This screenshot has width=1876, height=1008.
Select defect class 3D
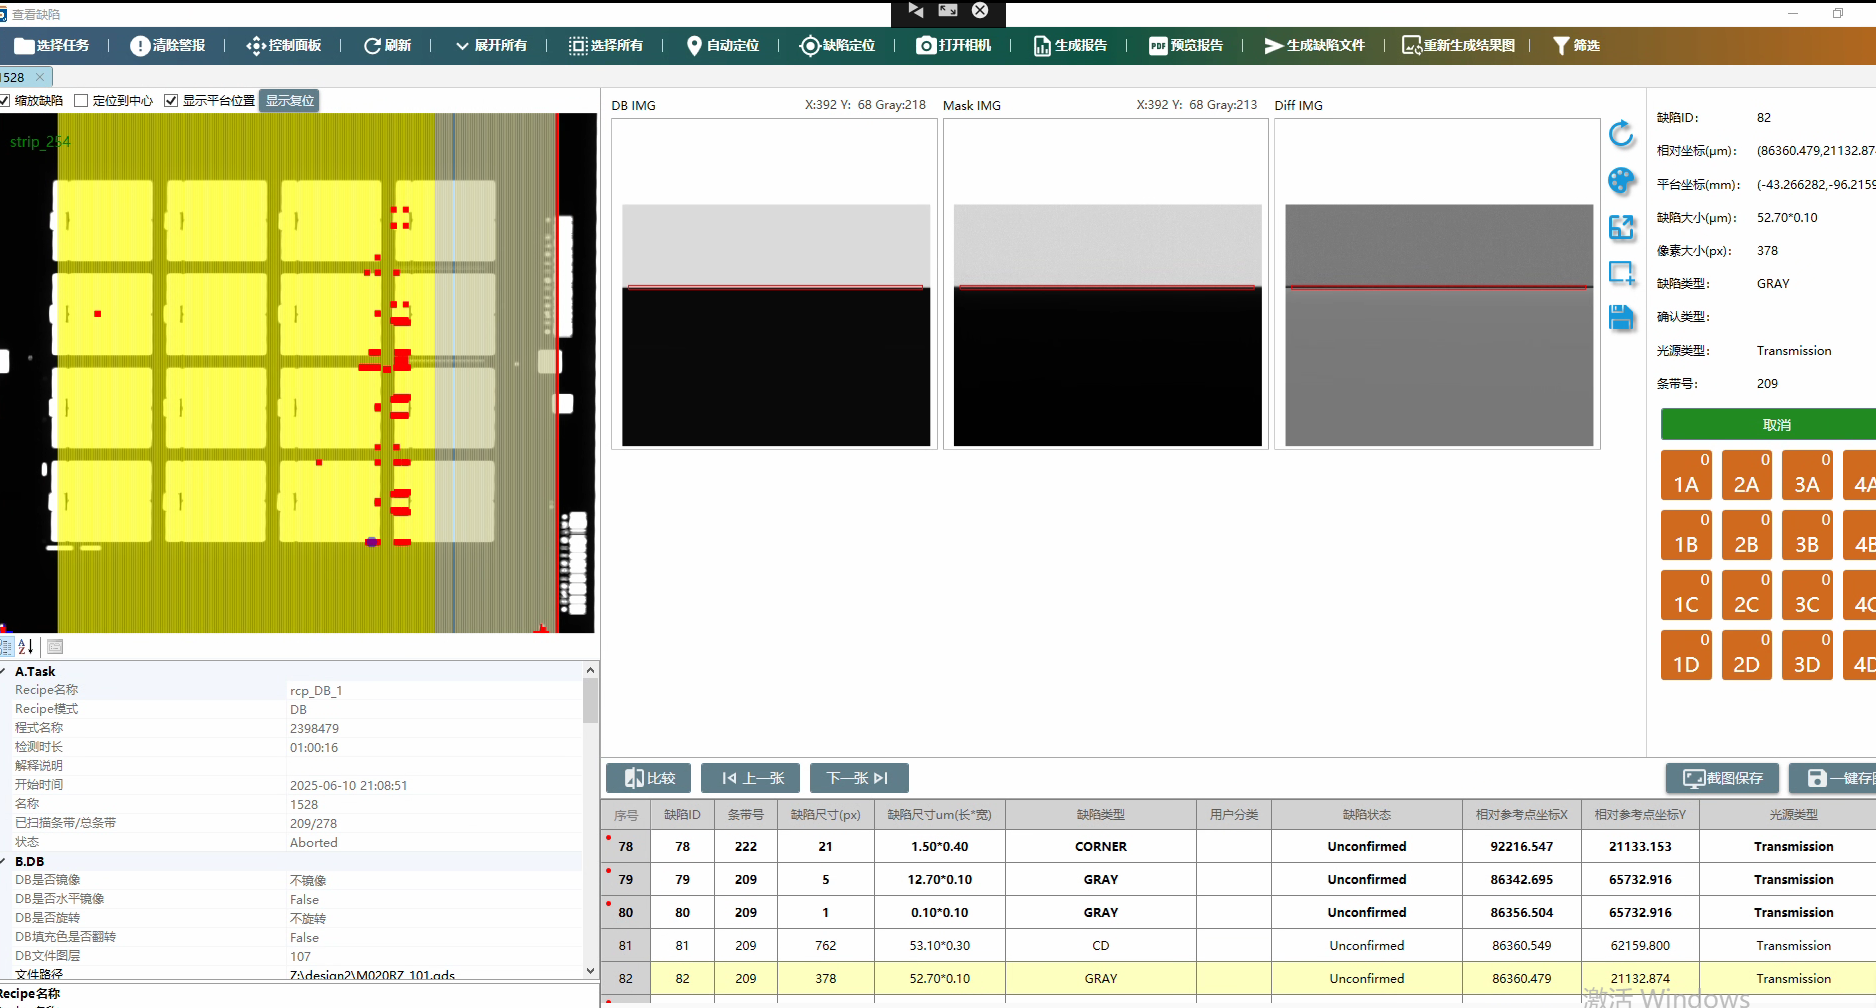pos(1807,655)
